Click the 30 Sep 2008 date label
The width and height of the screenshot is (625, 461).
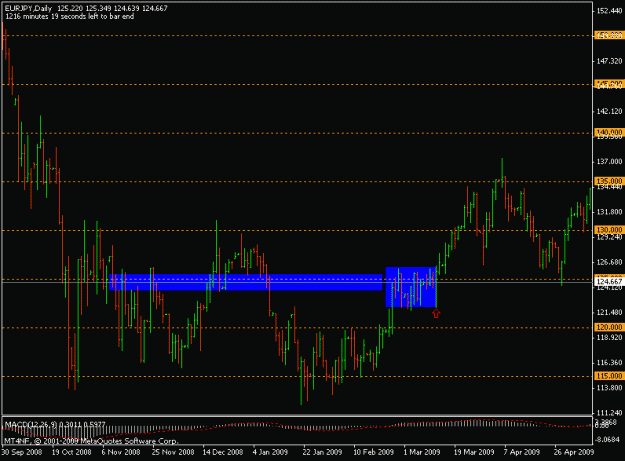point(22,452)
